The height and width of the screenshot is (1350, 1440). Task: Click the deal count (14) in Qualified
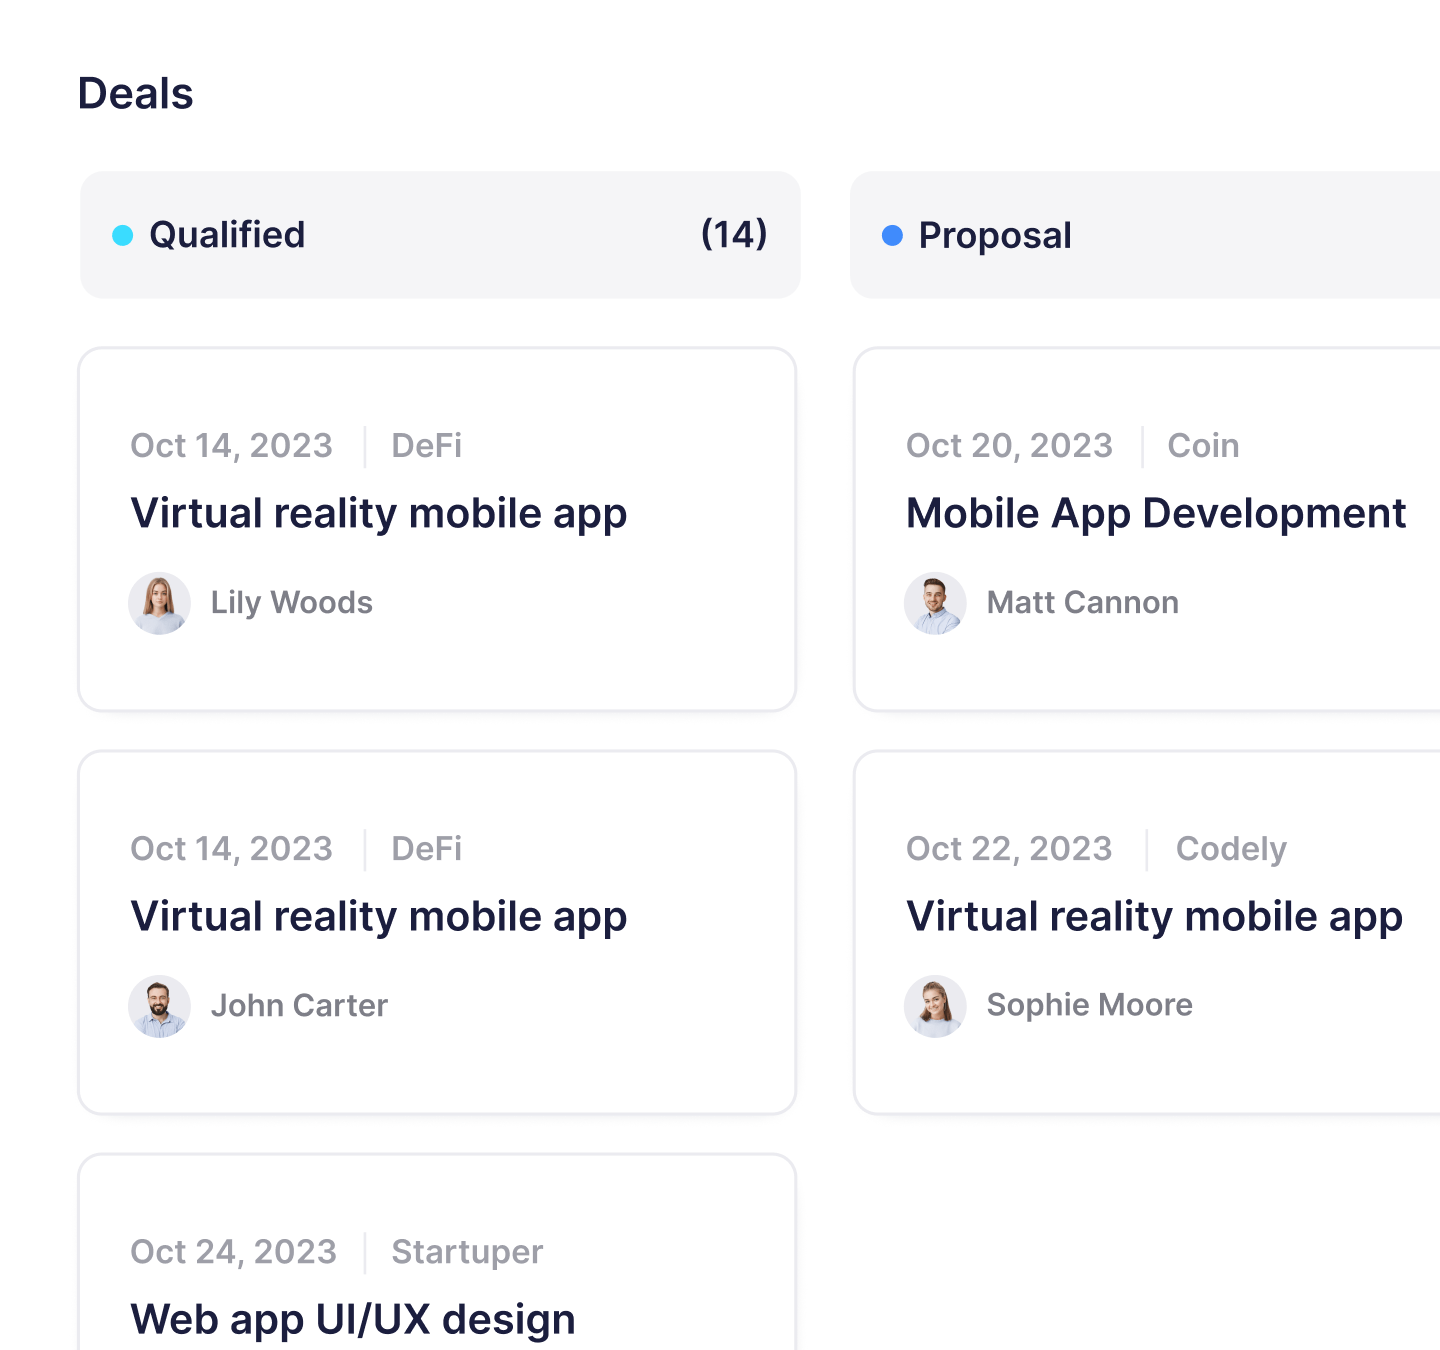pos(734,233)
